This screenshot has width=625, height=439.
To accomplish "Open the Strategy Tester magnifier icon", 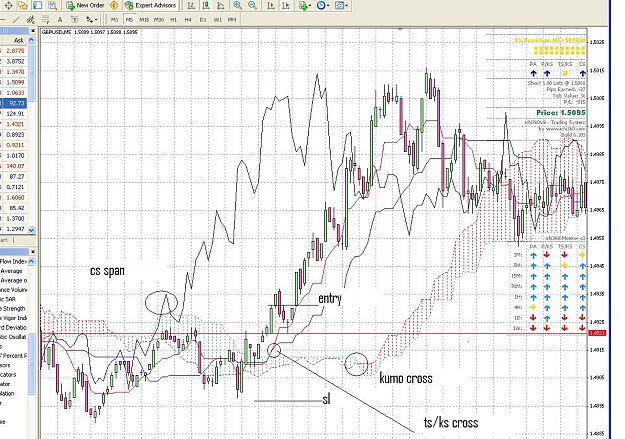I will [52, 6].
